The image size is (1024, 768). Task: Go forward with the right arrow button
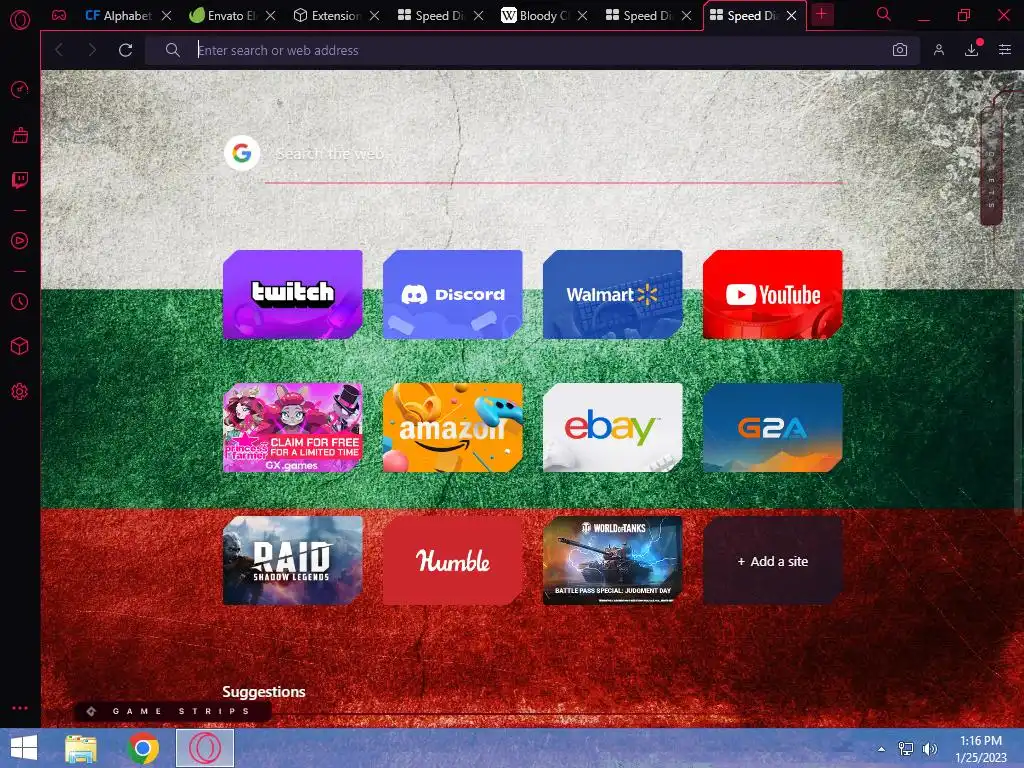click(x=92, y=50)
